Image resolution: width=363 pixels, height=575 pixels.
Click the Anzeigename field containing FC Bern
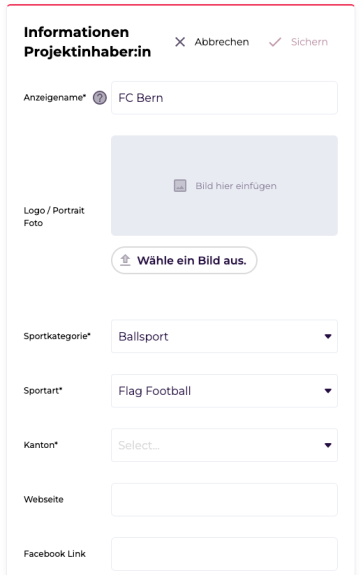point(224,98)
